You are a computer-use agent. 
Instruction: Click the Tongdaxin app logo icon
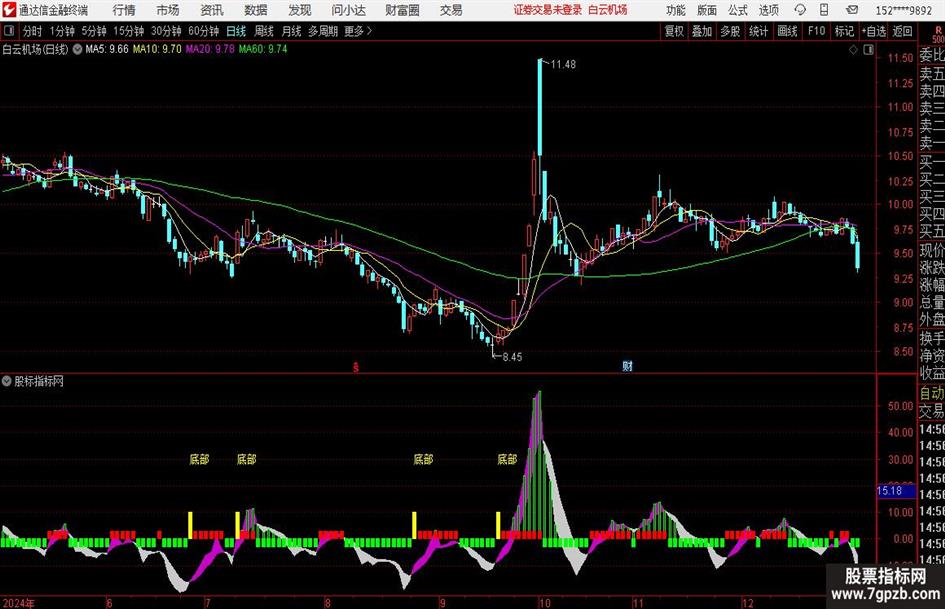8,10
